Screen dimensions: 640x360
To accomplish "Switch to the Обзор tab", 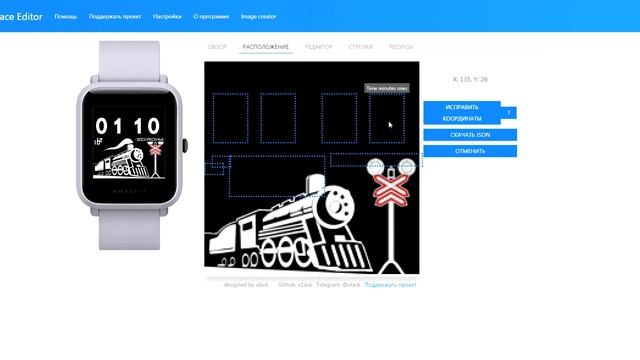I will coord(217,47).
